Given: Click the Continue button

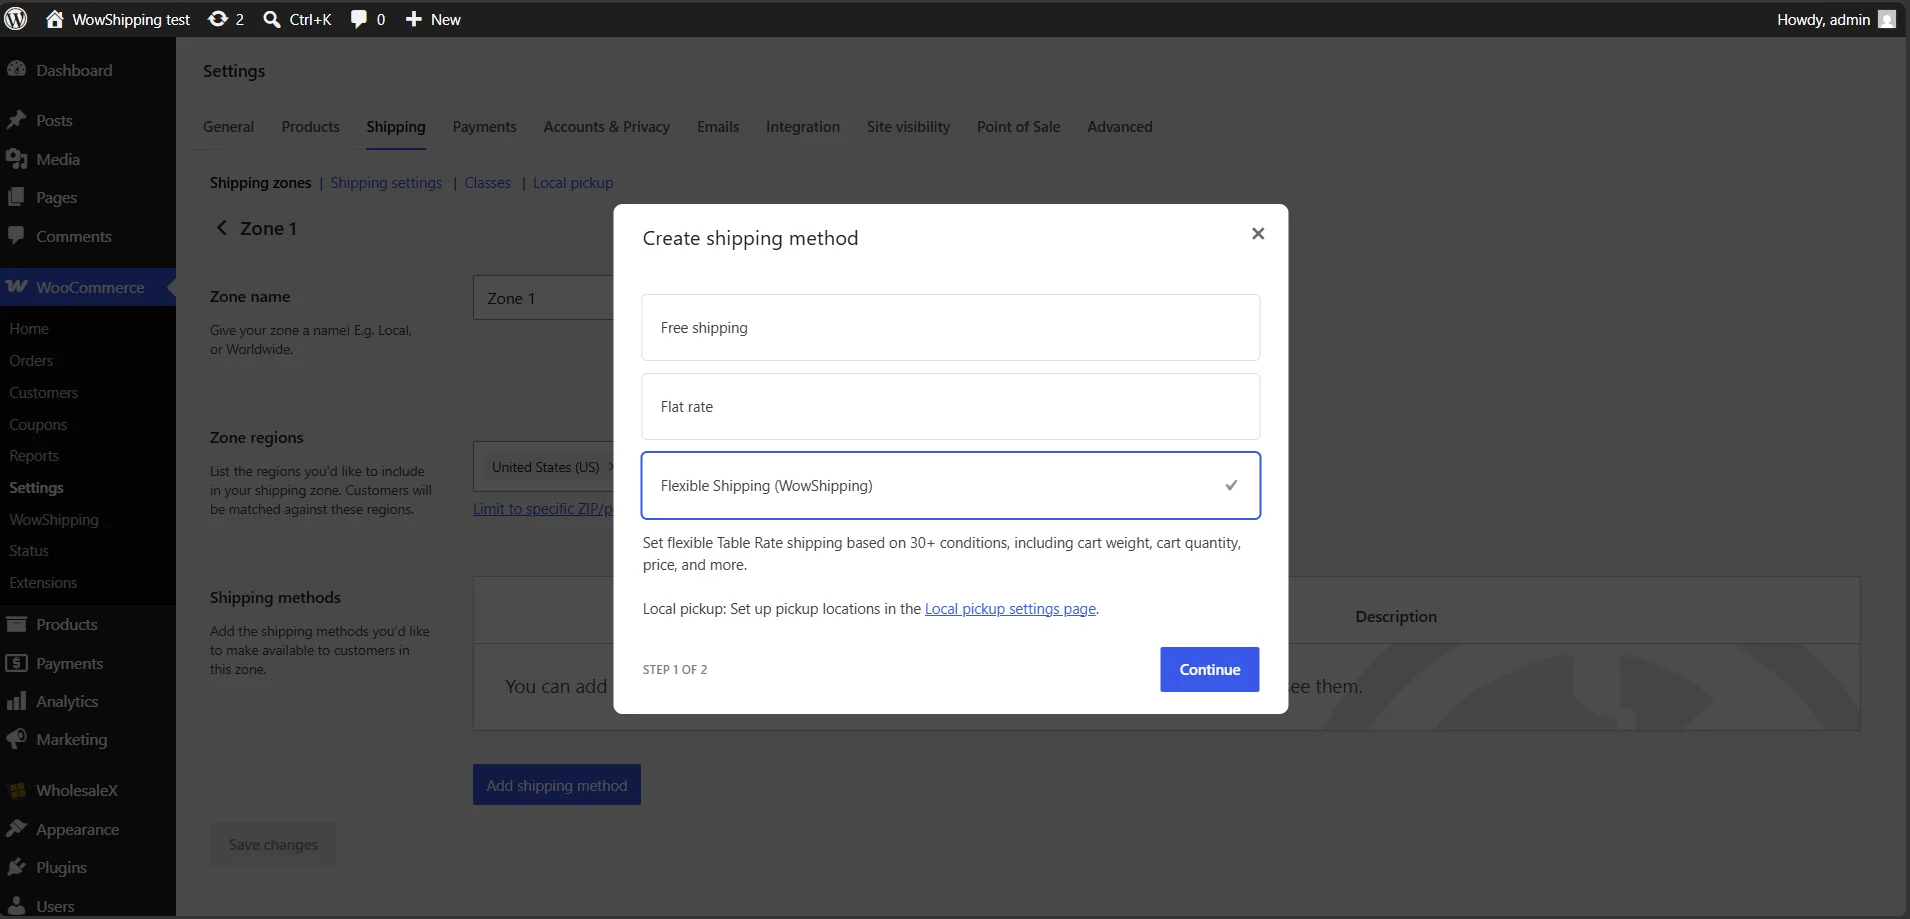Looking at the screenshot, I should coord(1209,669).
